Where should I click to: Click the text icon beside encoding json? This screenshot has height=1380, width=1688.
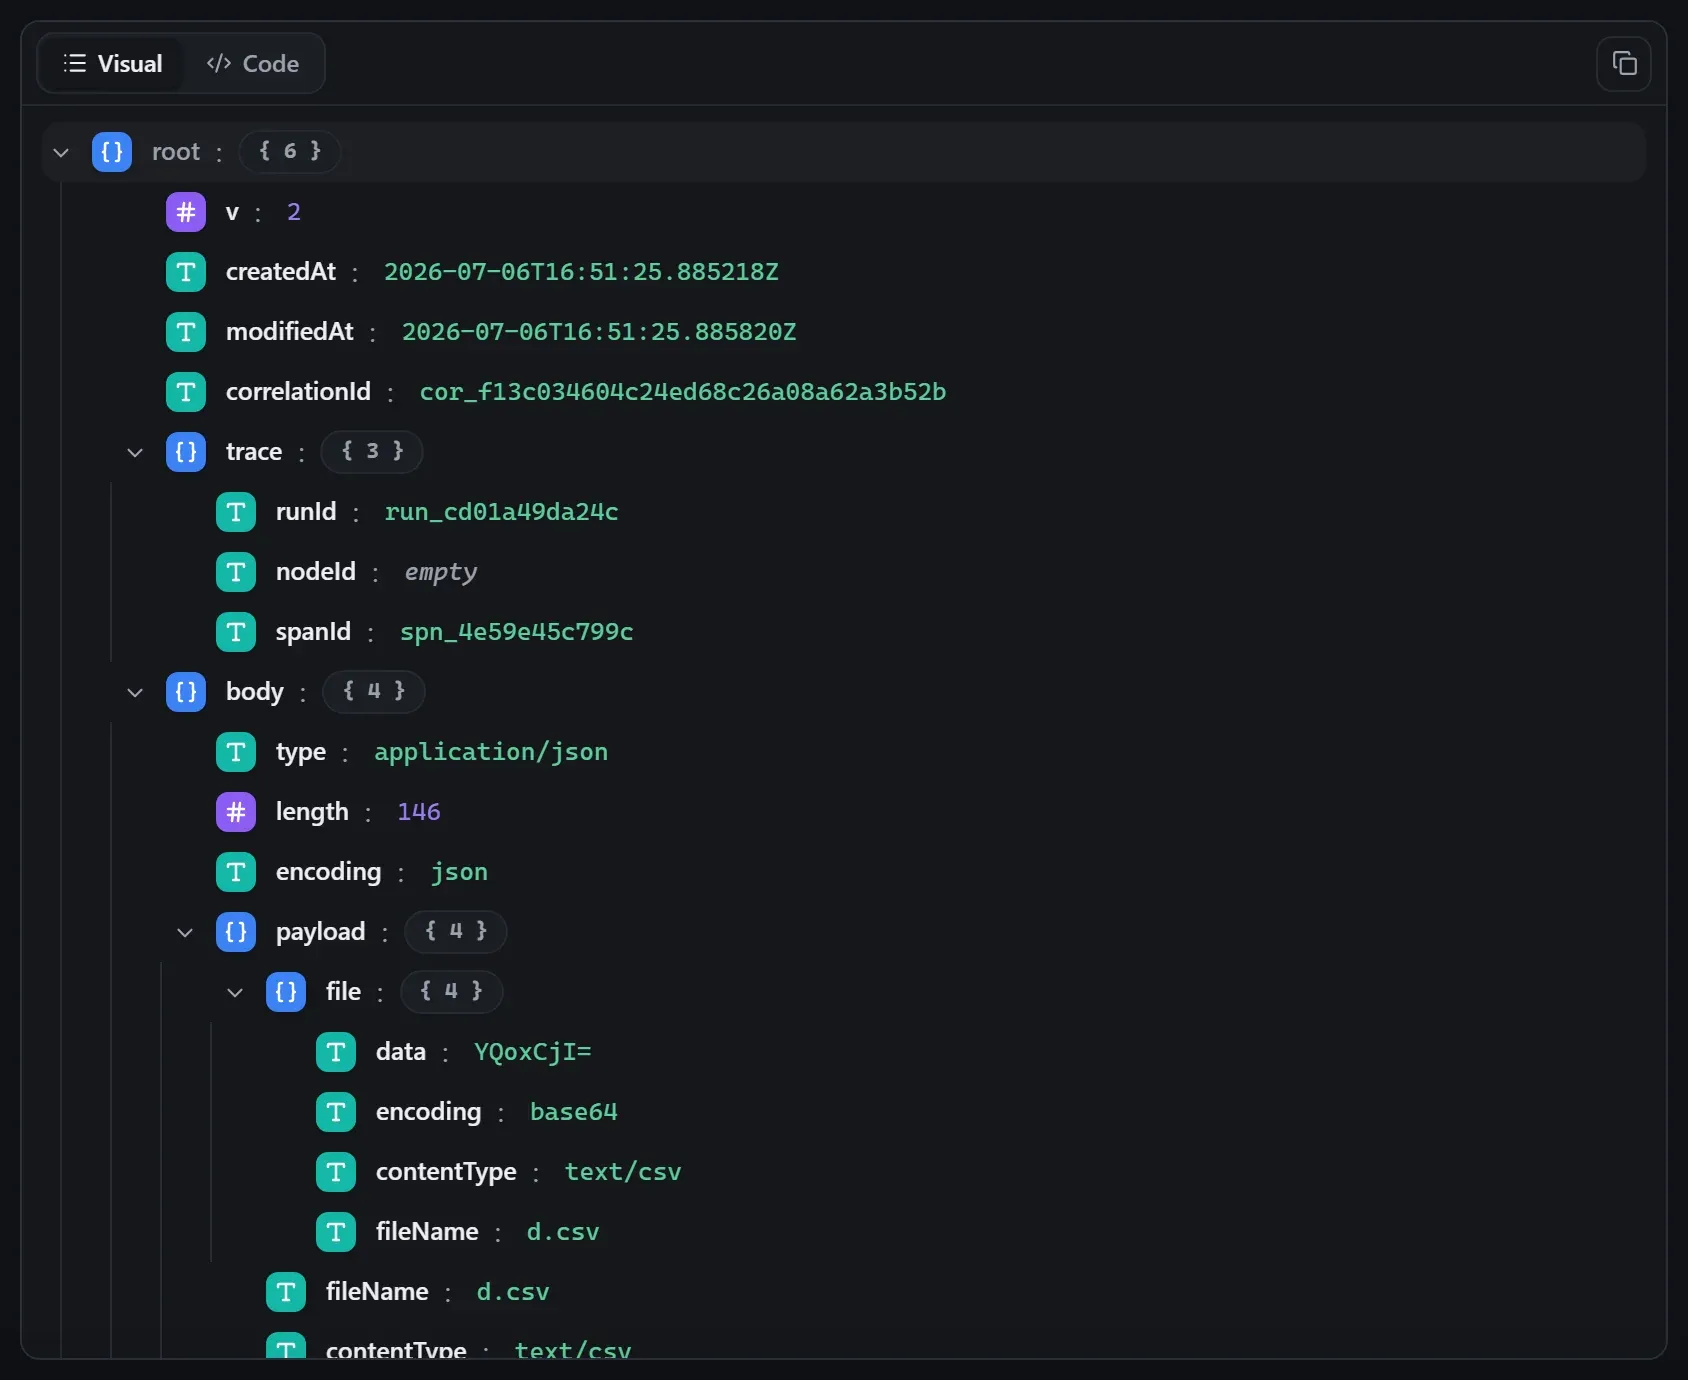[x=236, y=872]
